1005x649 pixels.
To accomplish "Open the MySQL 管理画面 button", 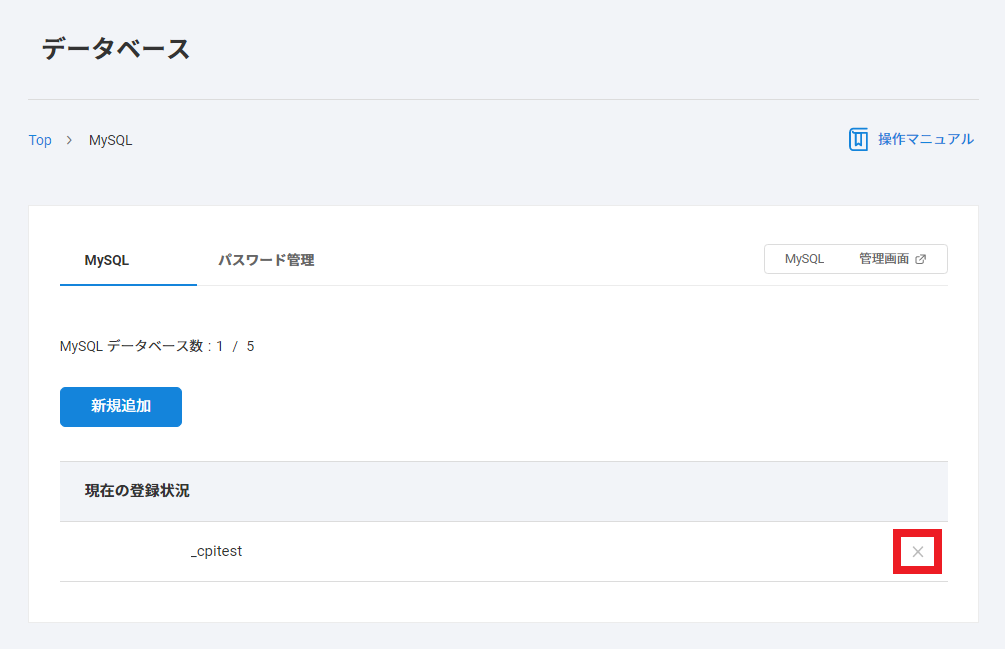I will click(855, 259).
